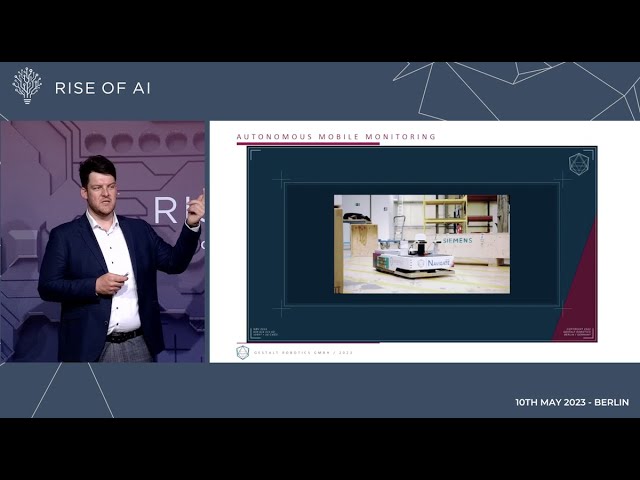The image size is (640, 480).
Task: Click the Gestalt Robotics shield logo below slide
Action: (x=242, y=352)
